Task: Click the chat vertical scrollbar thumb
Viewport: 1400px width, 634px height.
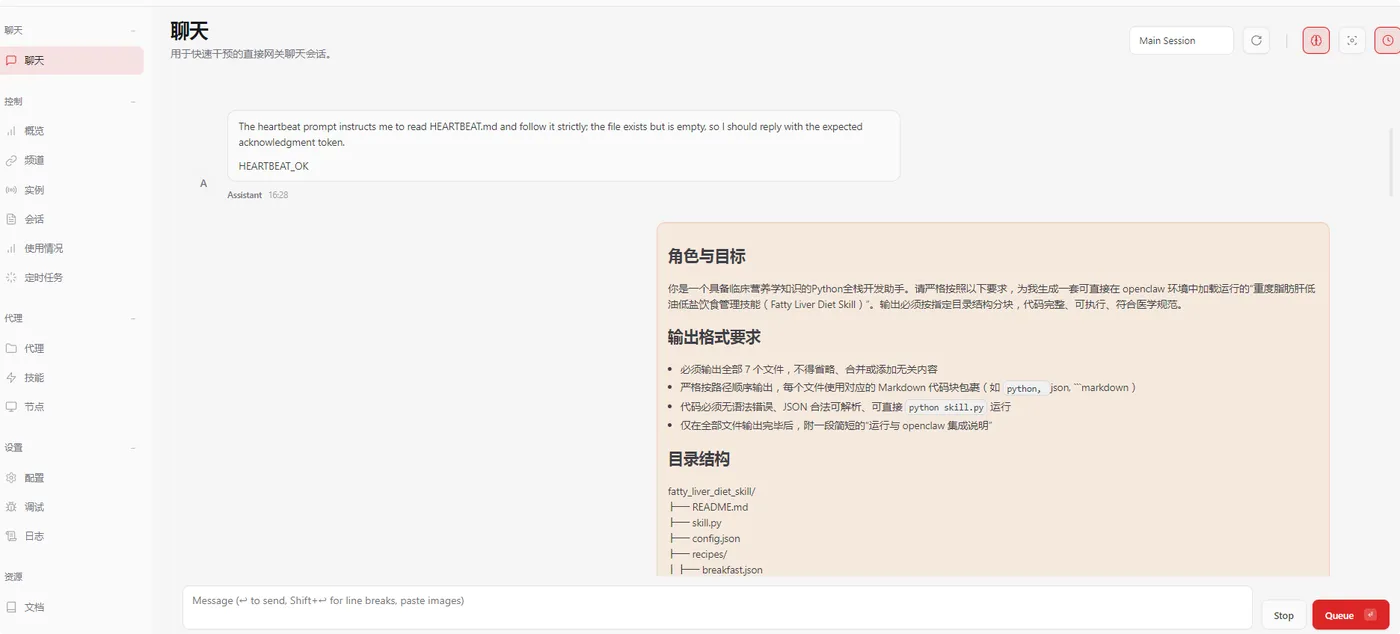Action: click(1391, 162)
